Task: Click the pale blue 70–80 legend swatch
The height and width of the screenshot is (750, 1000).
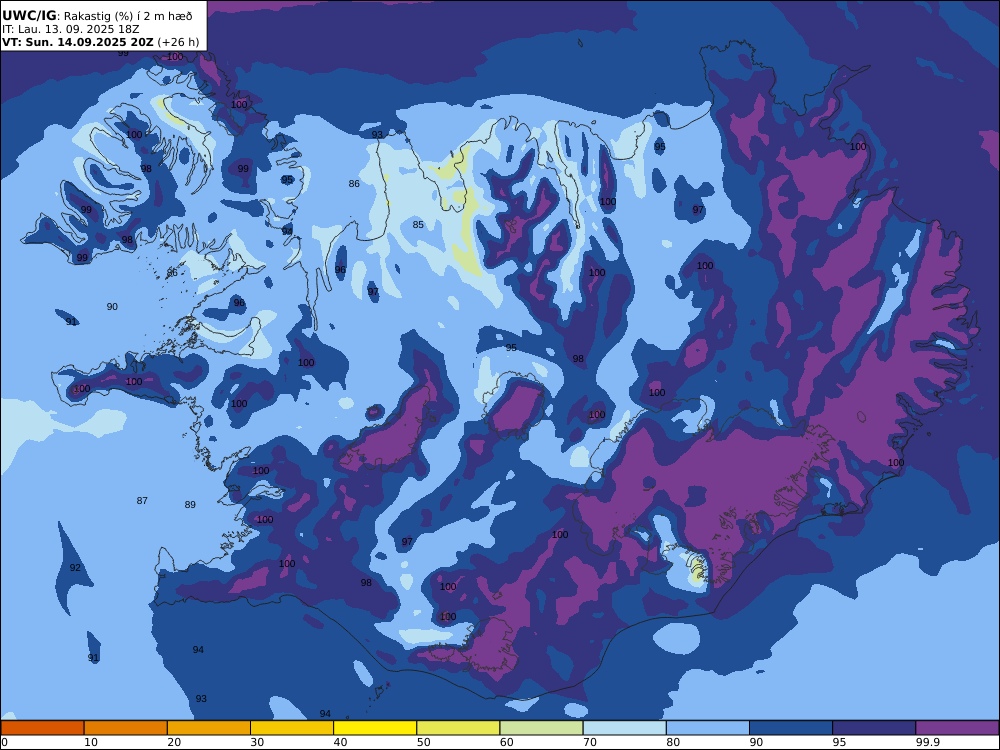Action: click(625, 728)
